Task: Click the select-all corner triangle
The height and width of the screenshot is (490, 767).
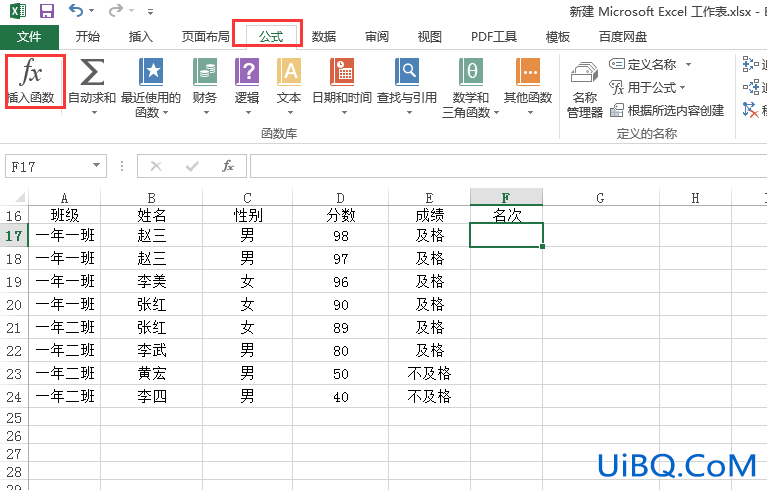Action: [x=20, y=198]
